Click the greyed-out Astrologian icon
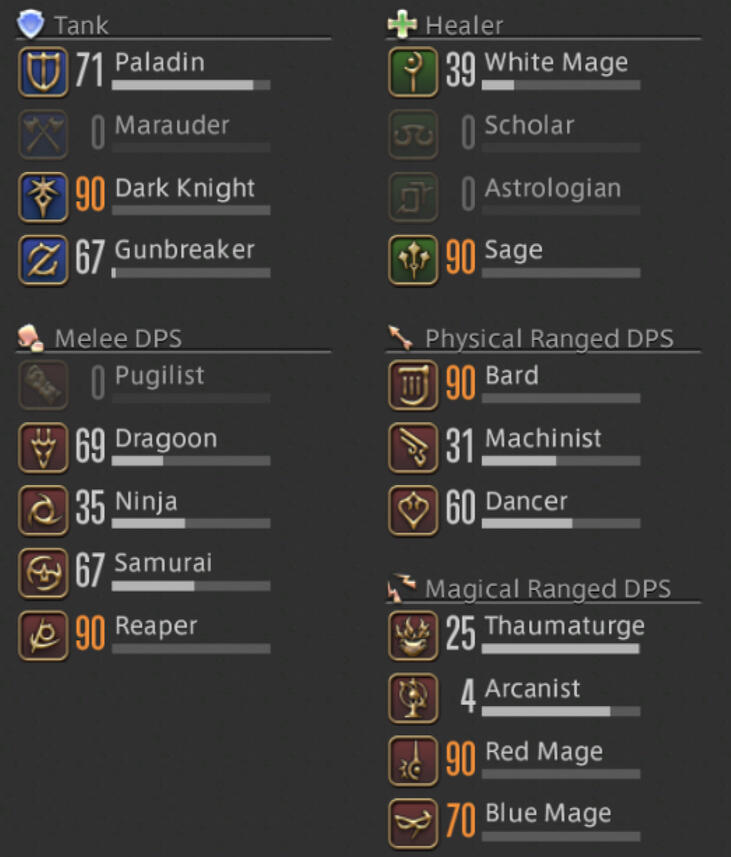The image size is (731, 857). 413,197
